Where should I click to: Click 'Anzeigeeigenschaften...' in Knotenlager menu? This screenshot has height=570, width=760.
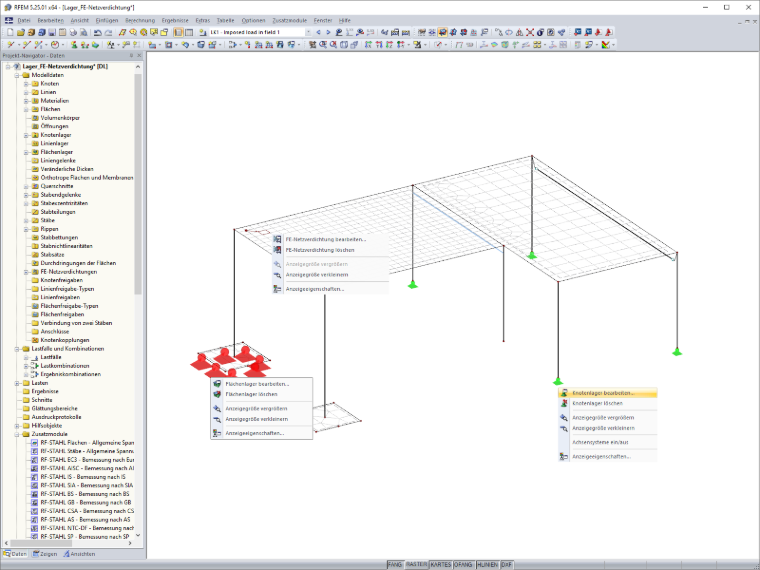tap(608, 457)
